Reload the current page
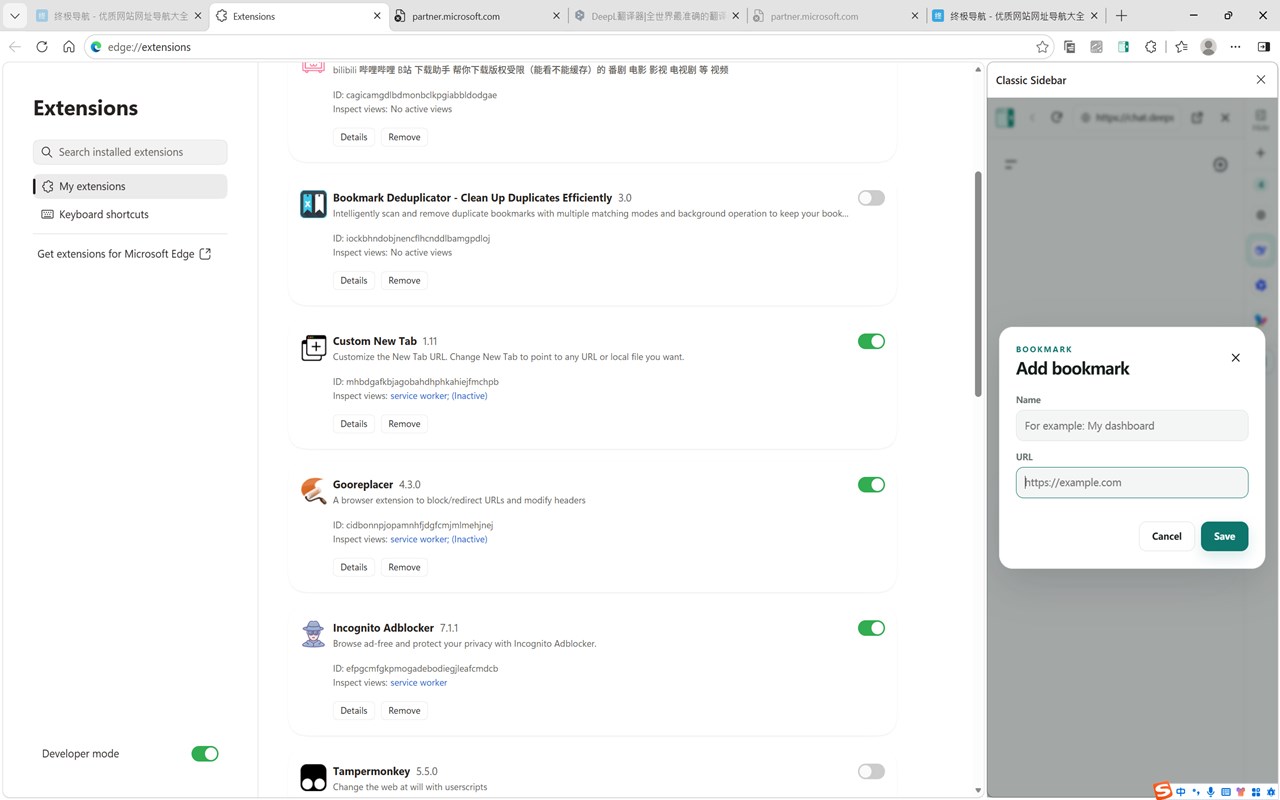The width and height of the screenshot is (1280, 800). pos(42,47)
